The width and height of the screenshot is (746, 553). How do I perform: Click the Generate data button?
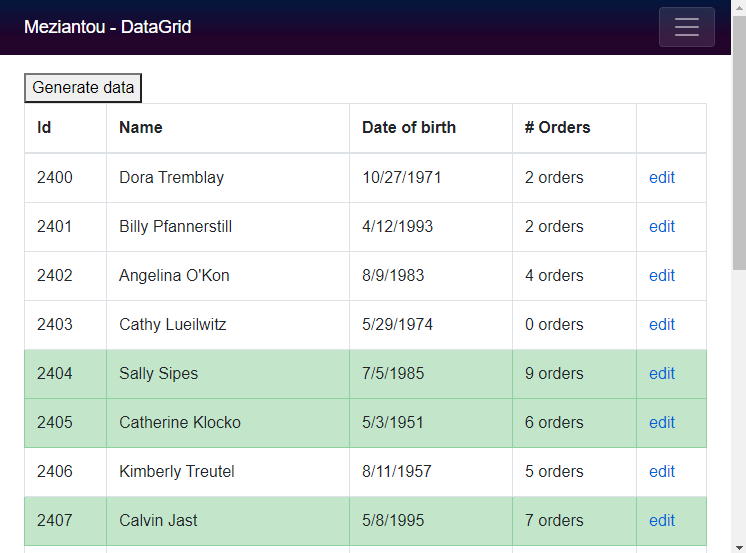pyautogui.click(x=83, y=88)
